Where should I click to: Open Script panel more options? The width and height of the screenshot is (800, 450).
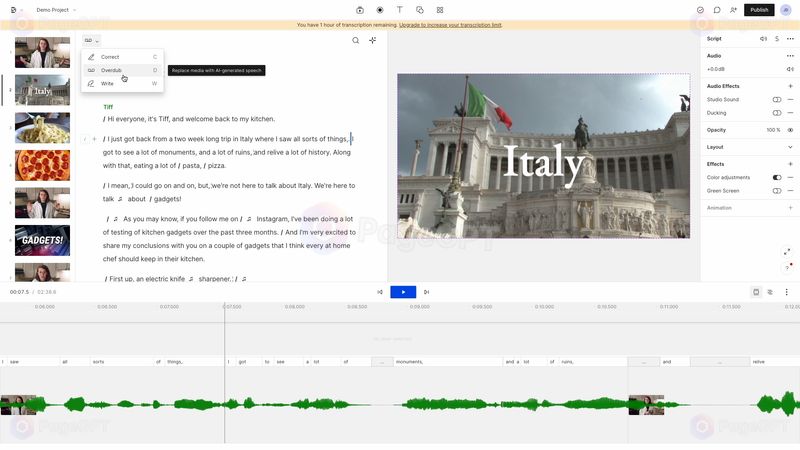pyautogui.click(x=790, y=39)
